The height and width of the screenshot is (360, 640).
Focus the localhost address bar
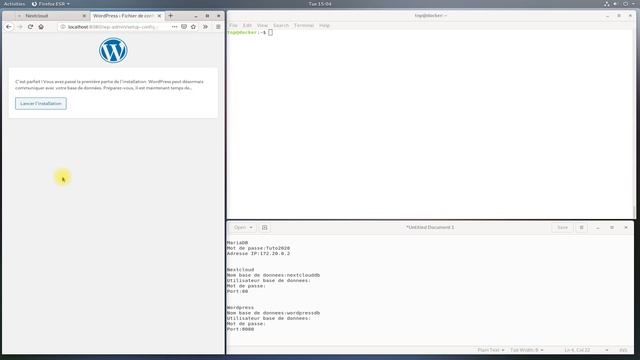click(x=114, y=27)
